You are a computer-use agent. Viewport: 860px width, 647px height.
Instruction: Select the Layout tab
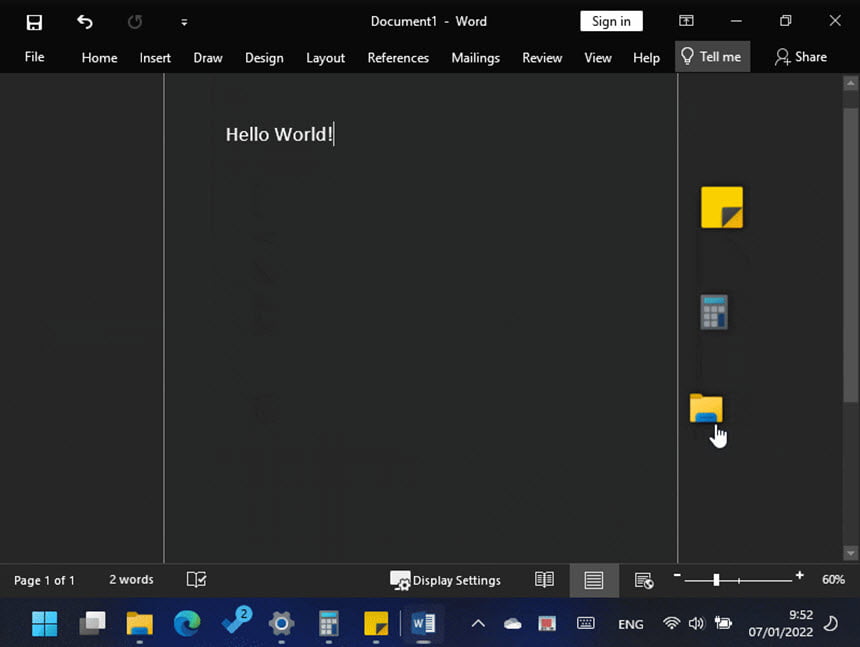click(x=325, y=58)
